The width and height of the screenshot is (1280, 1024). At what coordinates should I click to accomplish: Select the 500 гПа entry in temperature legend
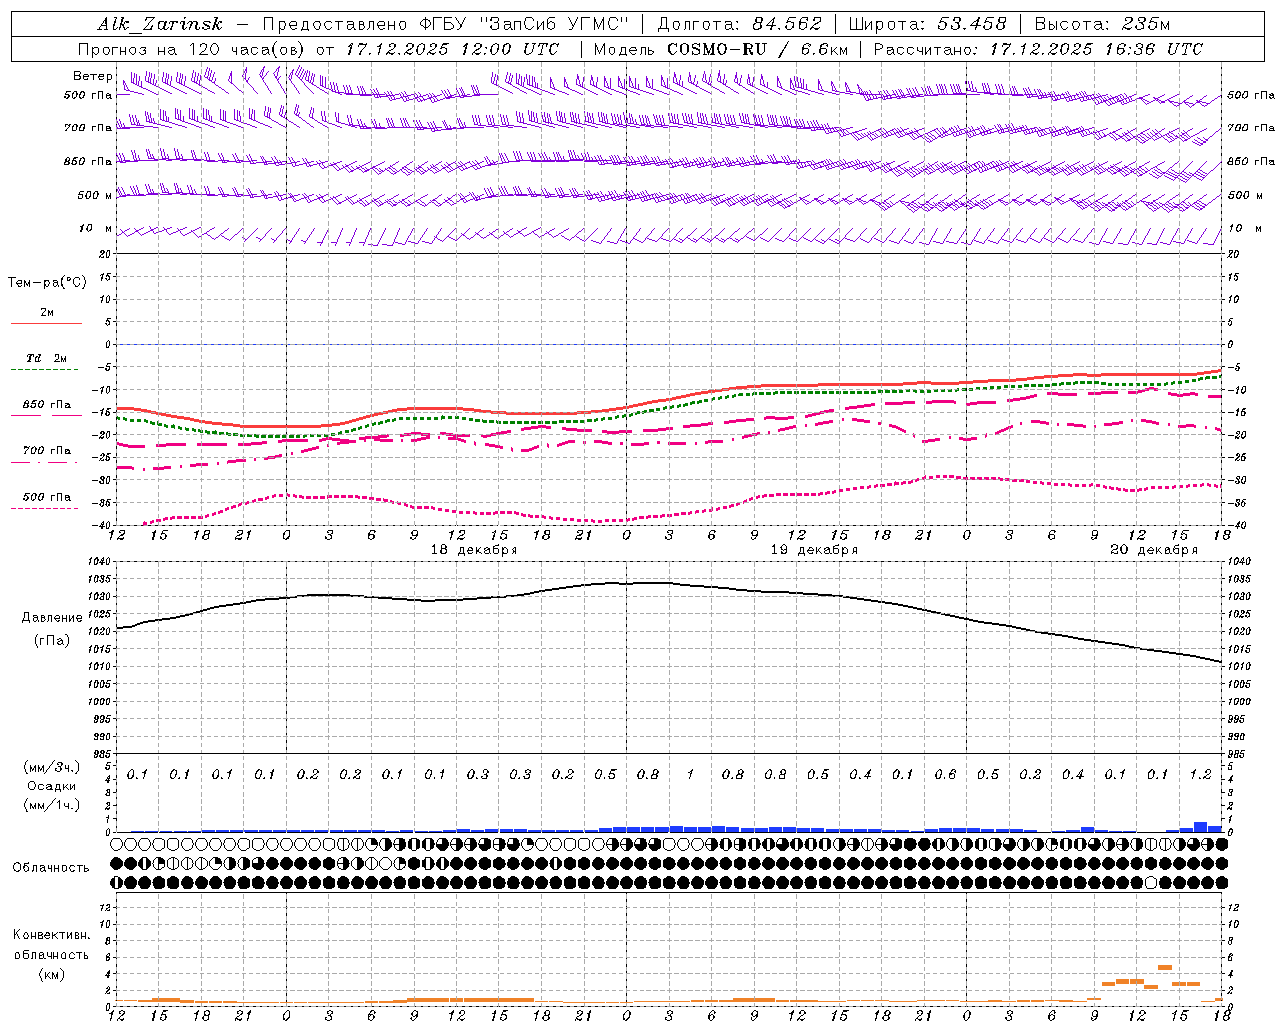pos(47,497)
